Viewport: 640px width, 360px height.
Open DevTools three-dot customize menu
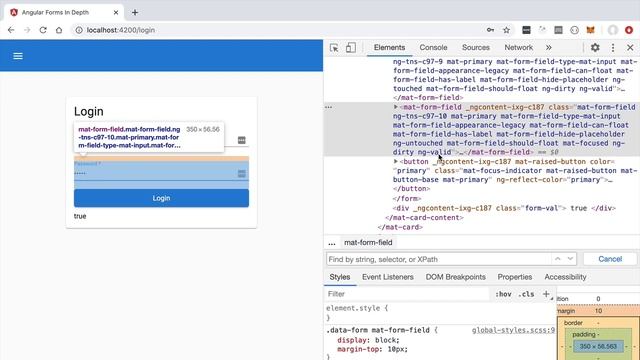(x=613, y=48)
